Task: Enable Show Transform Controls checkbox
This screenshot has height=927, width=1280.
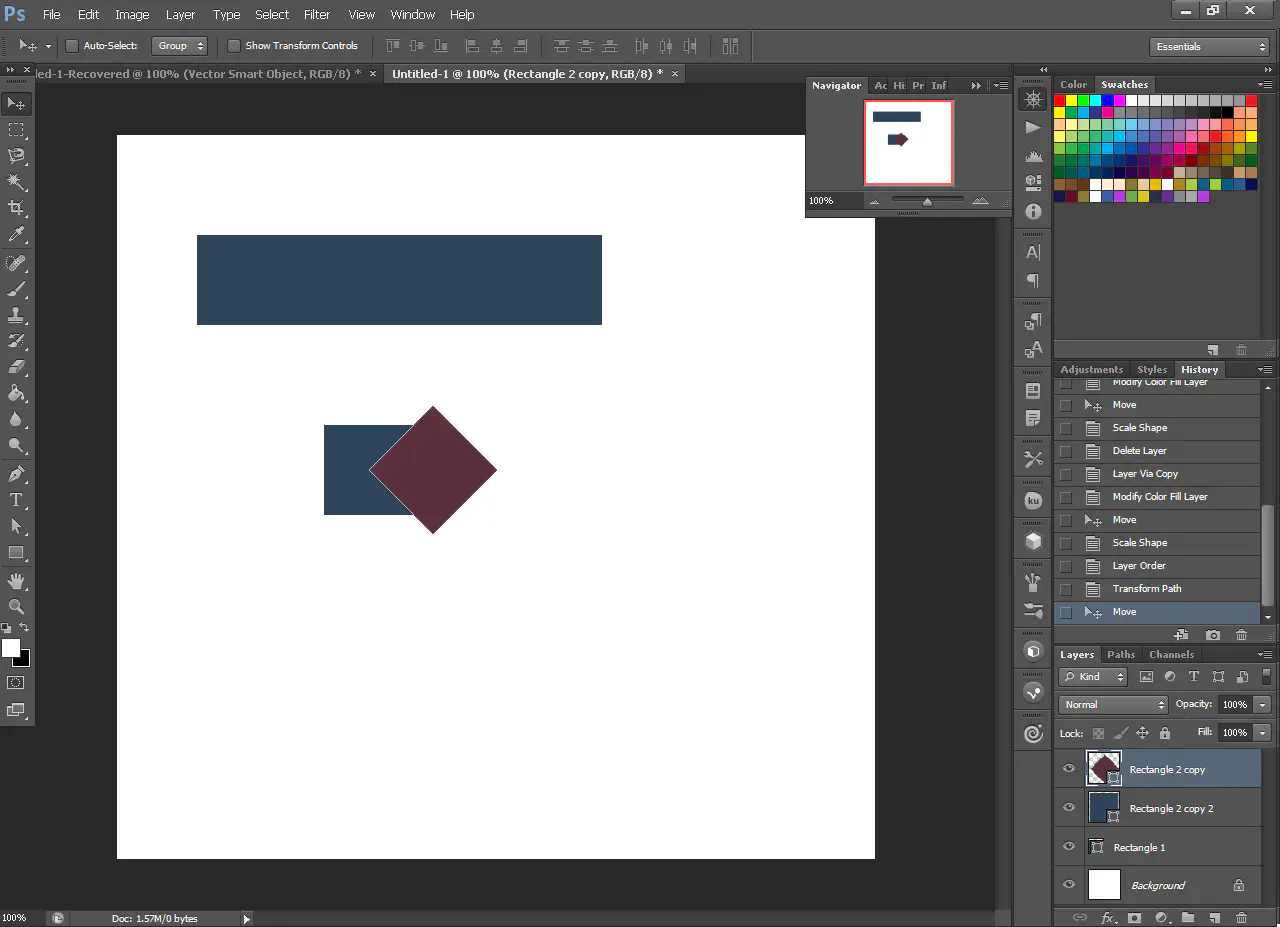Action: pyautogui.click(x=234, y=46)
